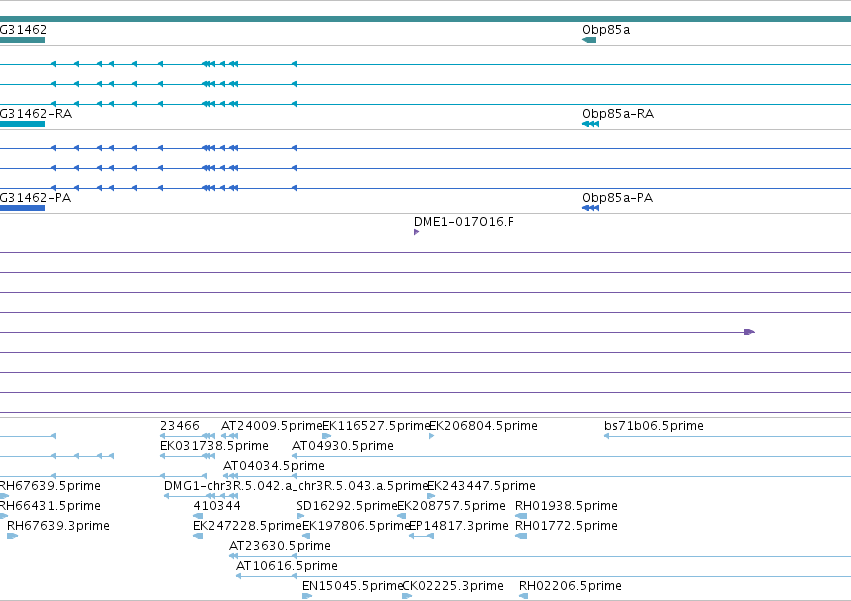
Task: Click the EK116527.5prime EST label
Action: coord(376,426)
